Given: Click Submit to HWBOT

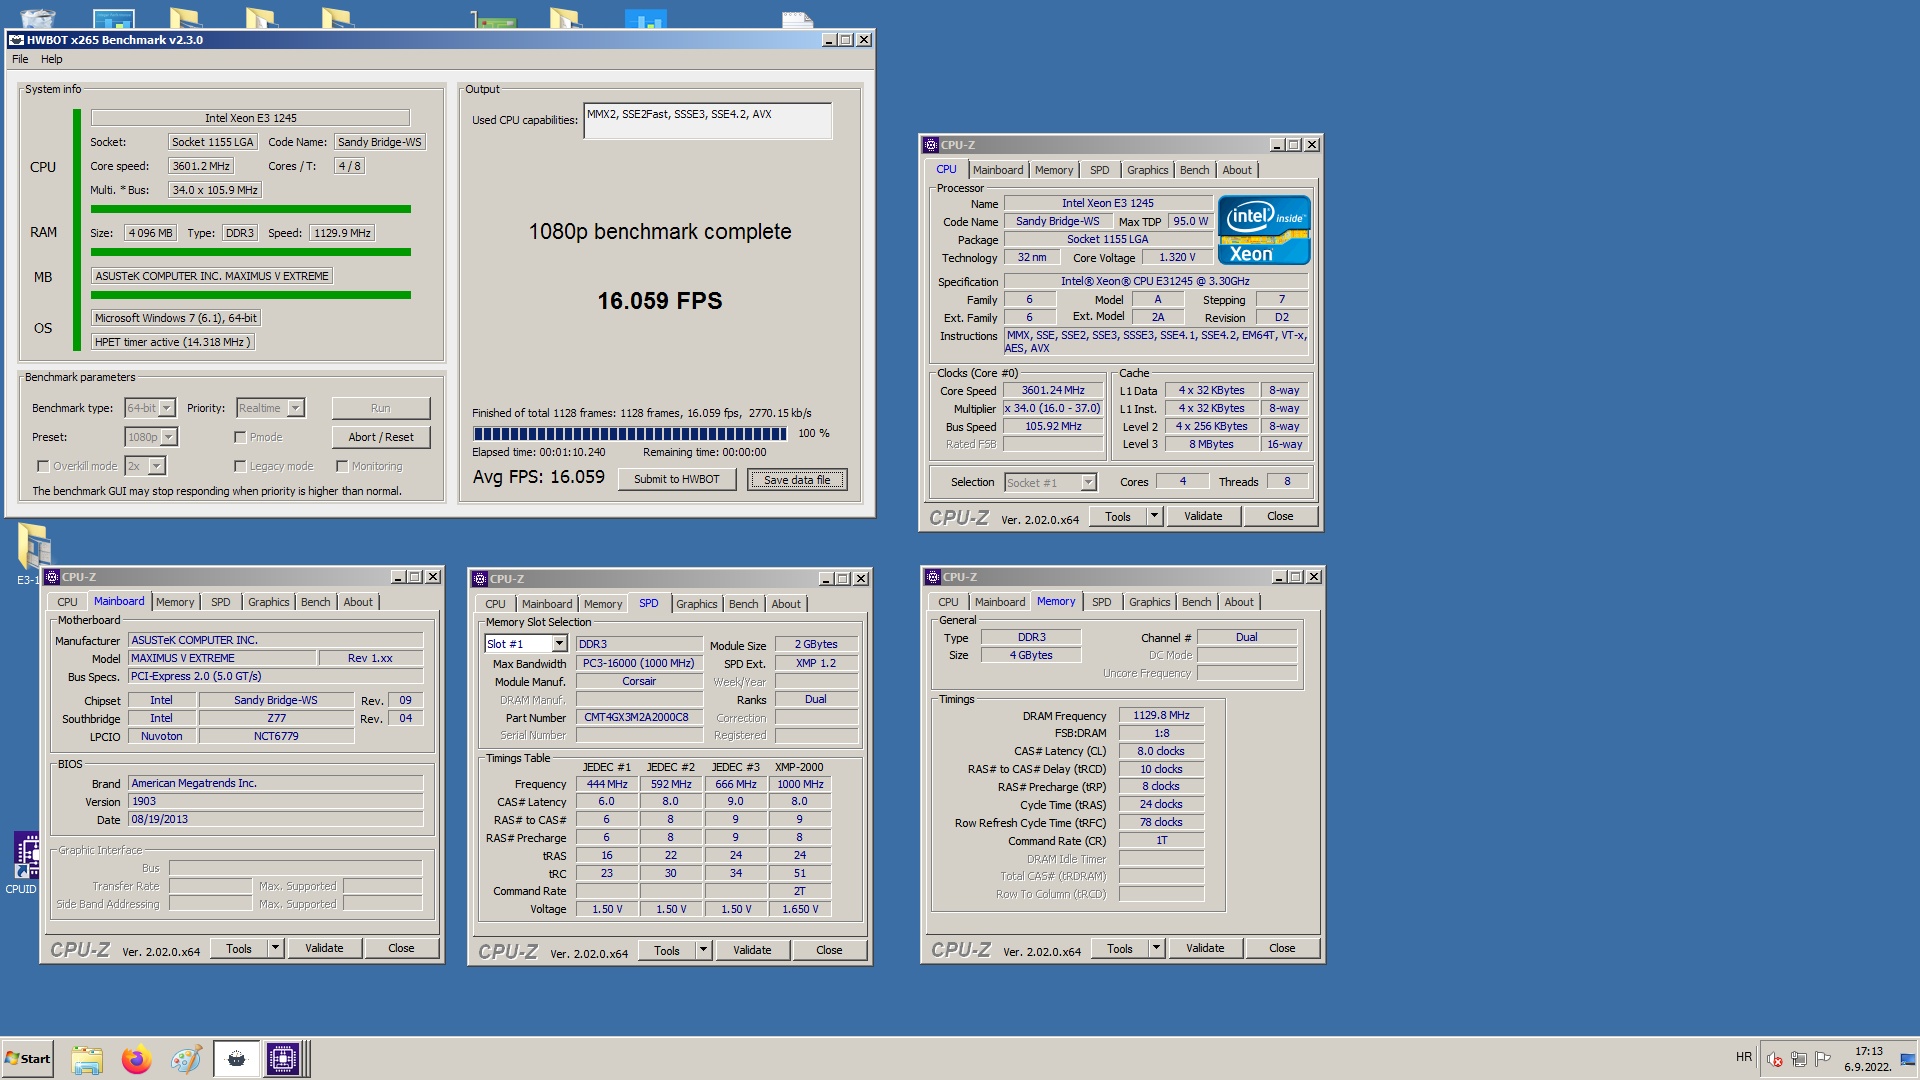Looking at the screenshot, I should tap(677, 479).
